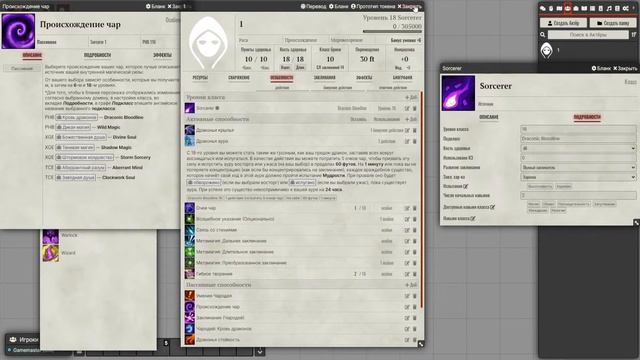This screenshot has width=640, height=360.
Task: Open Закл. хар-ка dropdown
Action: pyautogui.click(x=578, y=177)
